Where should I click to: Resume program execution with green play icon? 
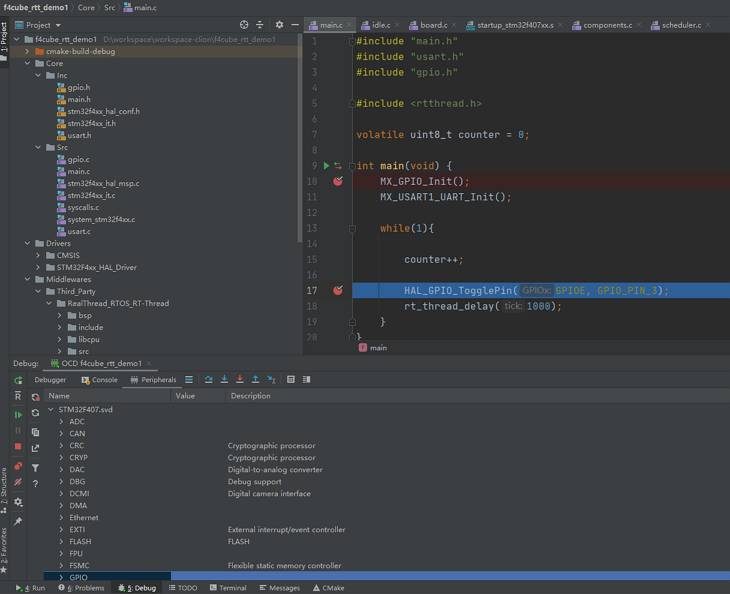click(18, 415)
